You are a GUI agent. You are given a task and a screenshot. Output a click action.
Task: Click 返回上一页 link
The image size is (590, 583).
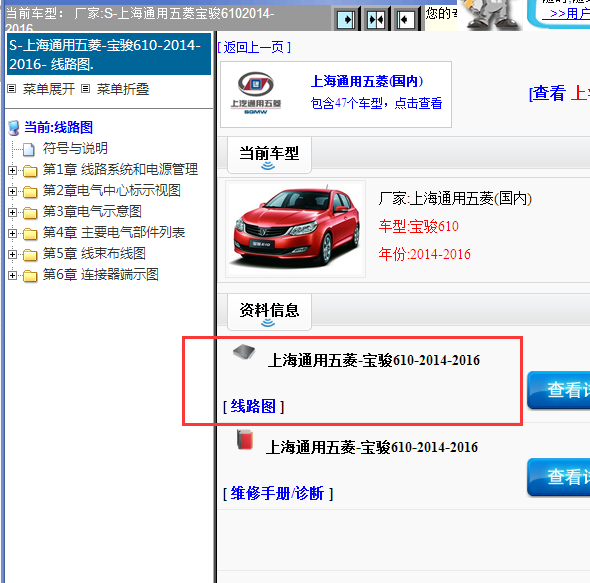[254, 47]
